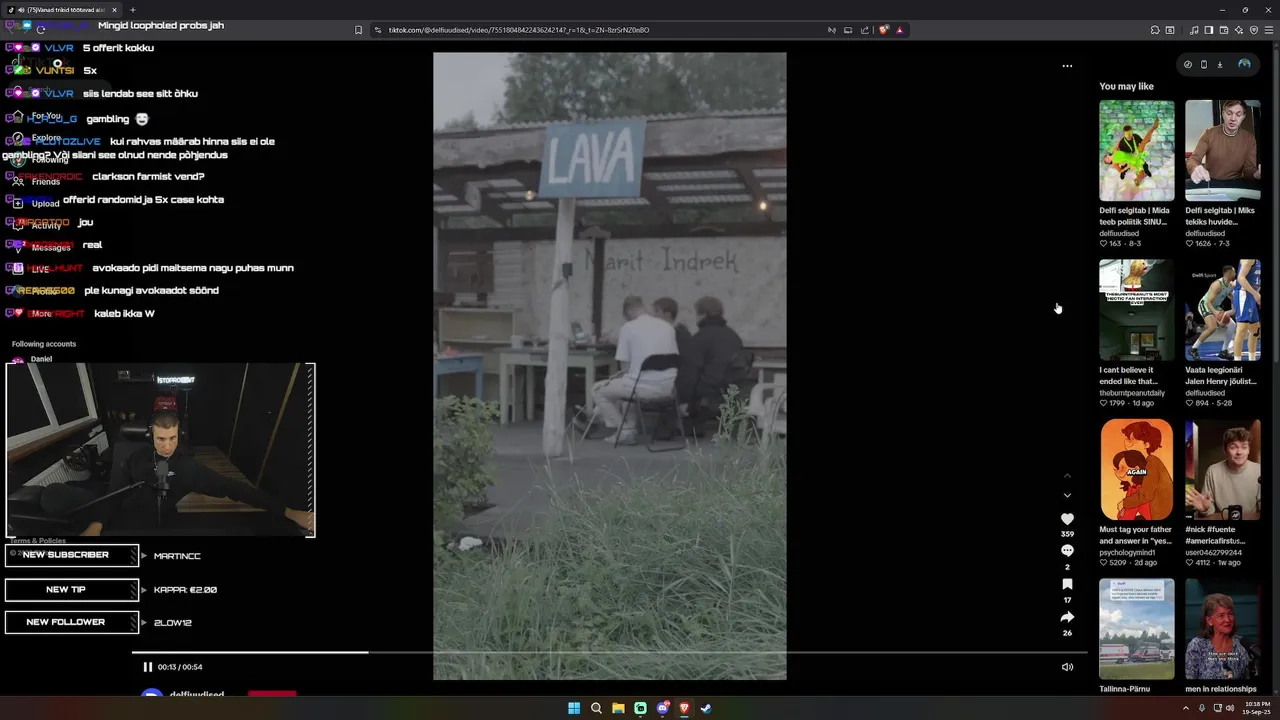Click the download desktop app icon
The image size is (1280, 720).
pyautogui.click(x=1220, y=64)
